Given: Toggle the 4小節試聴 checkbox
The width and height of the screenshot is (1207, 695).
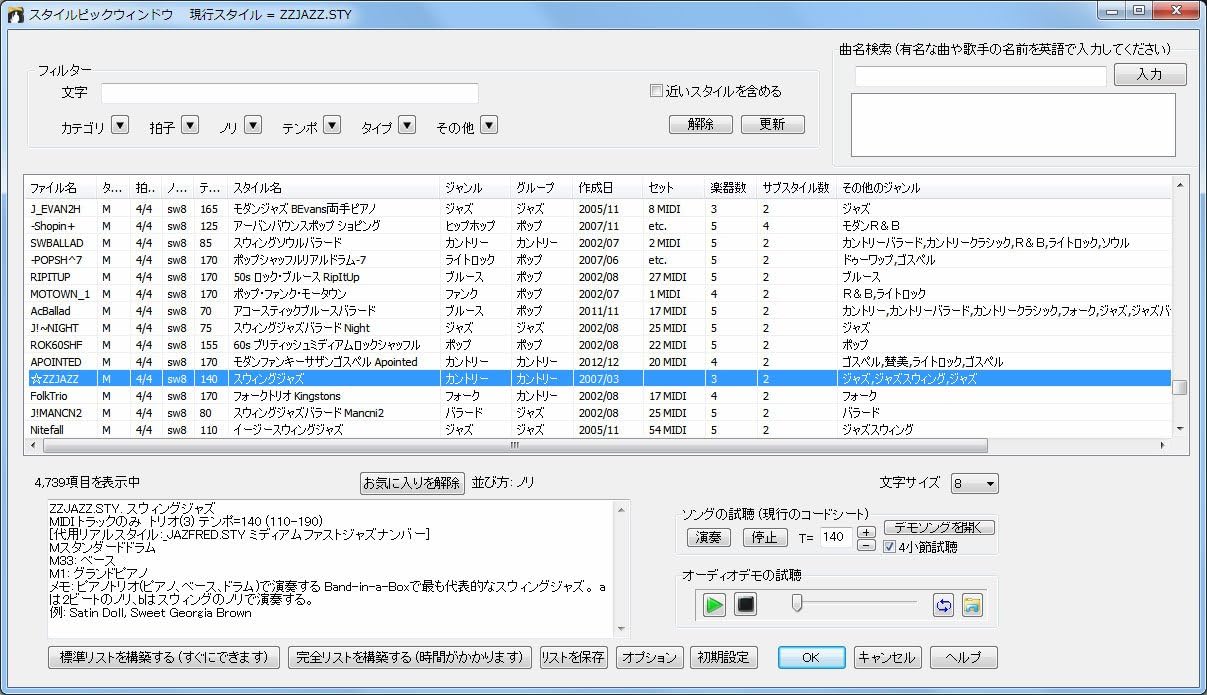Looking at the screenshot, I should point(889,546).
